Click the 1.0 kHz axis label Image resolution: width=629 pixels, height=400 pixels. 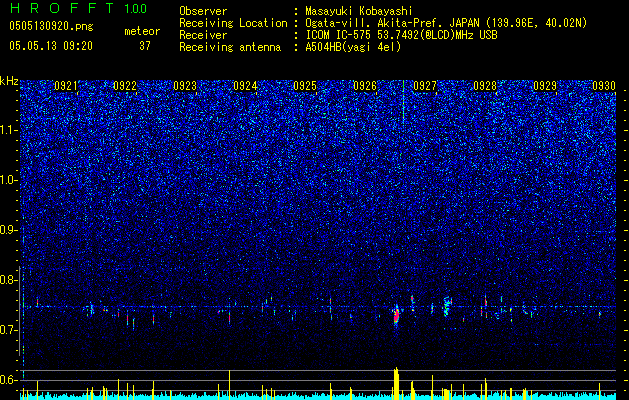[8, 180]
